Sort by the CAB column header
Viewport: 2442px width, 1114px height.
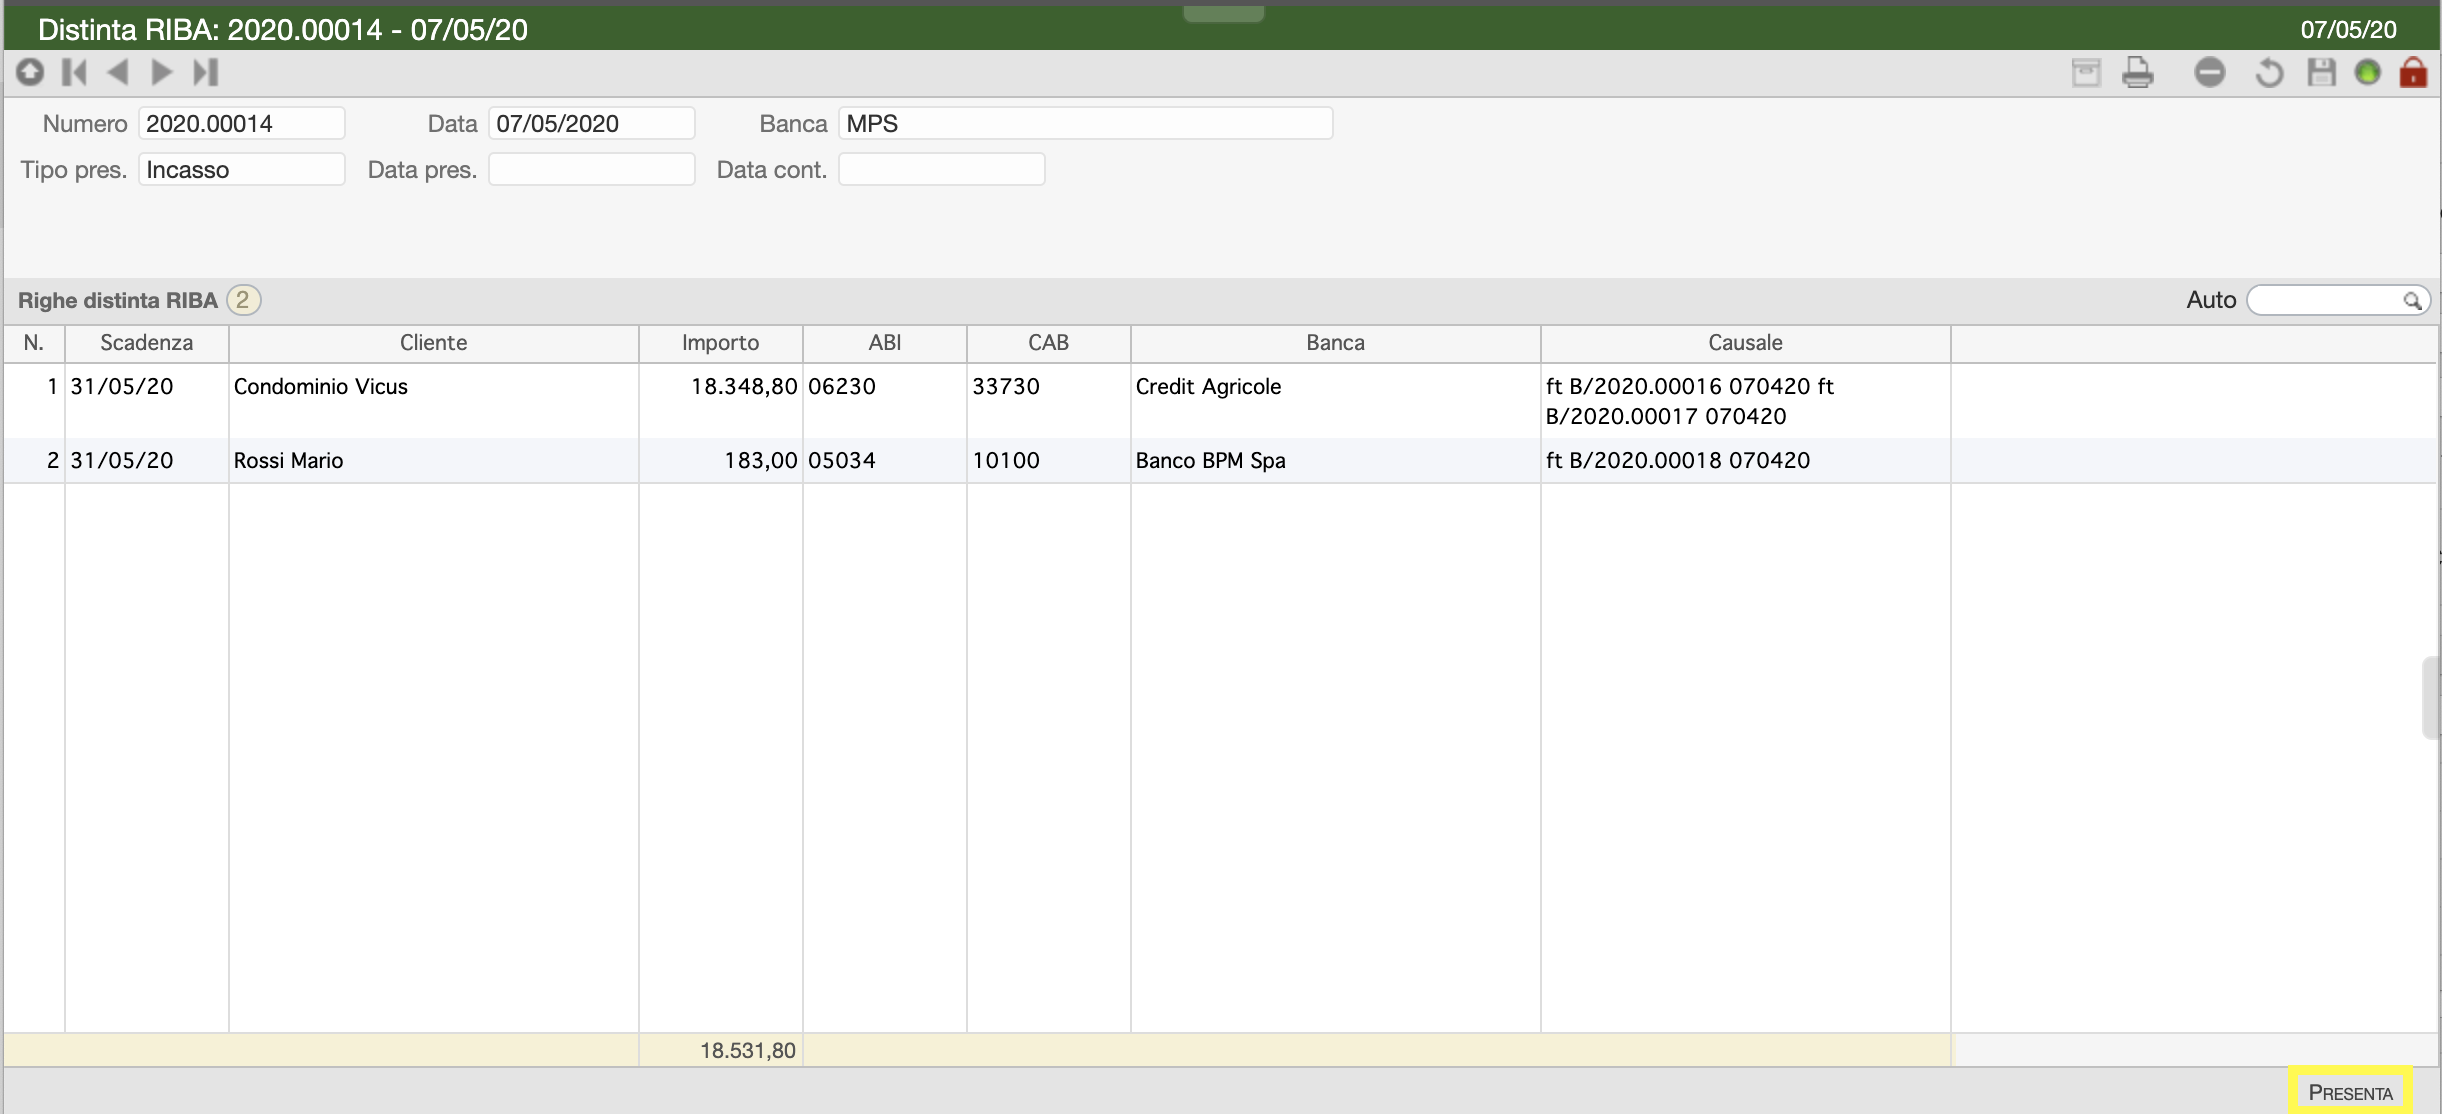(1049, 343)
